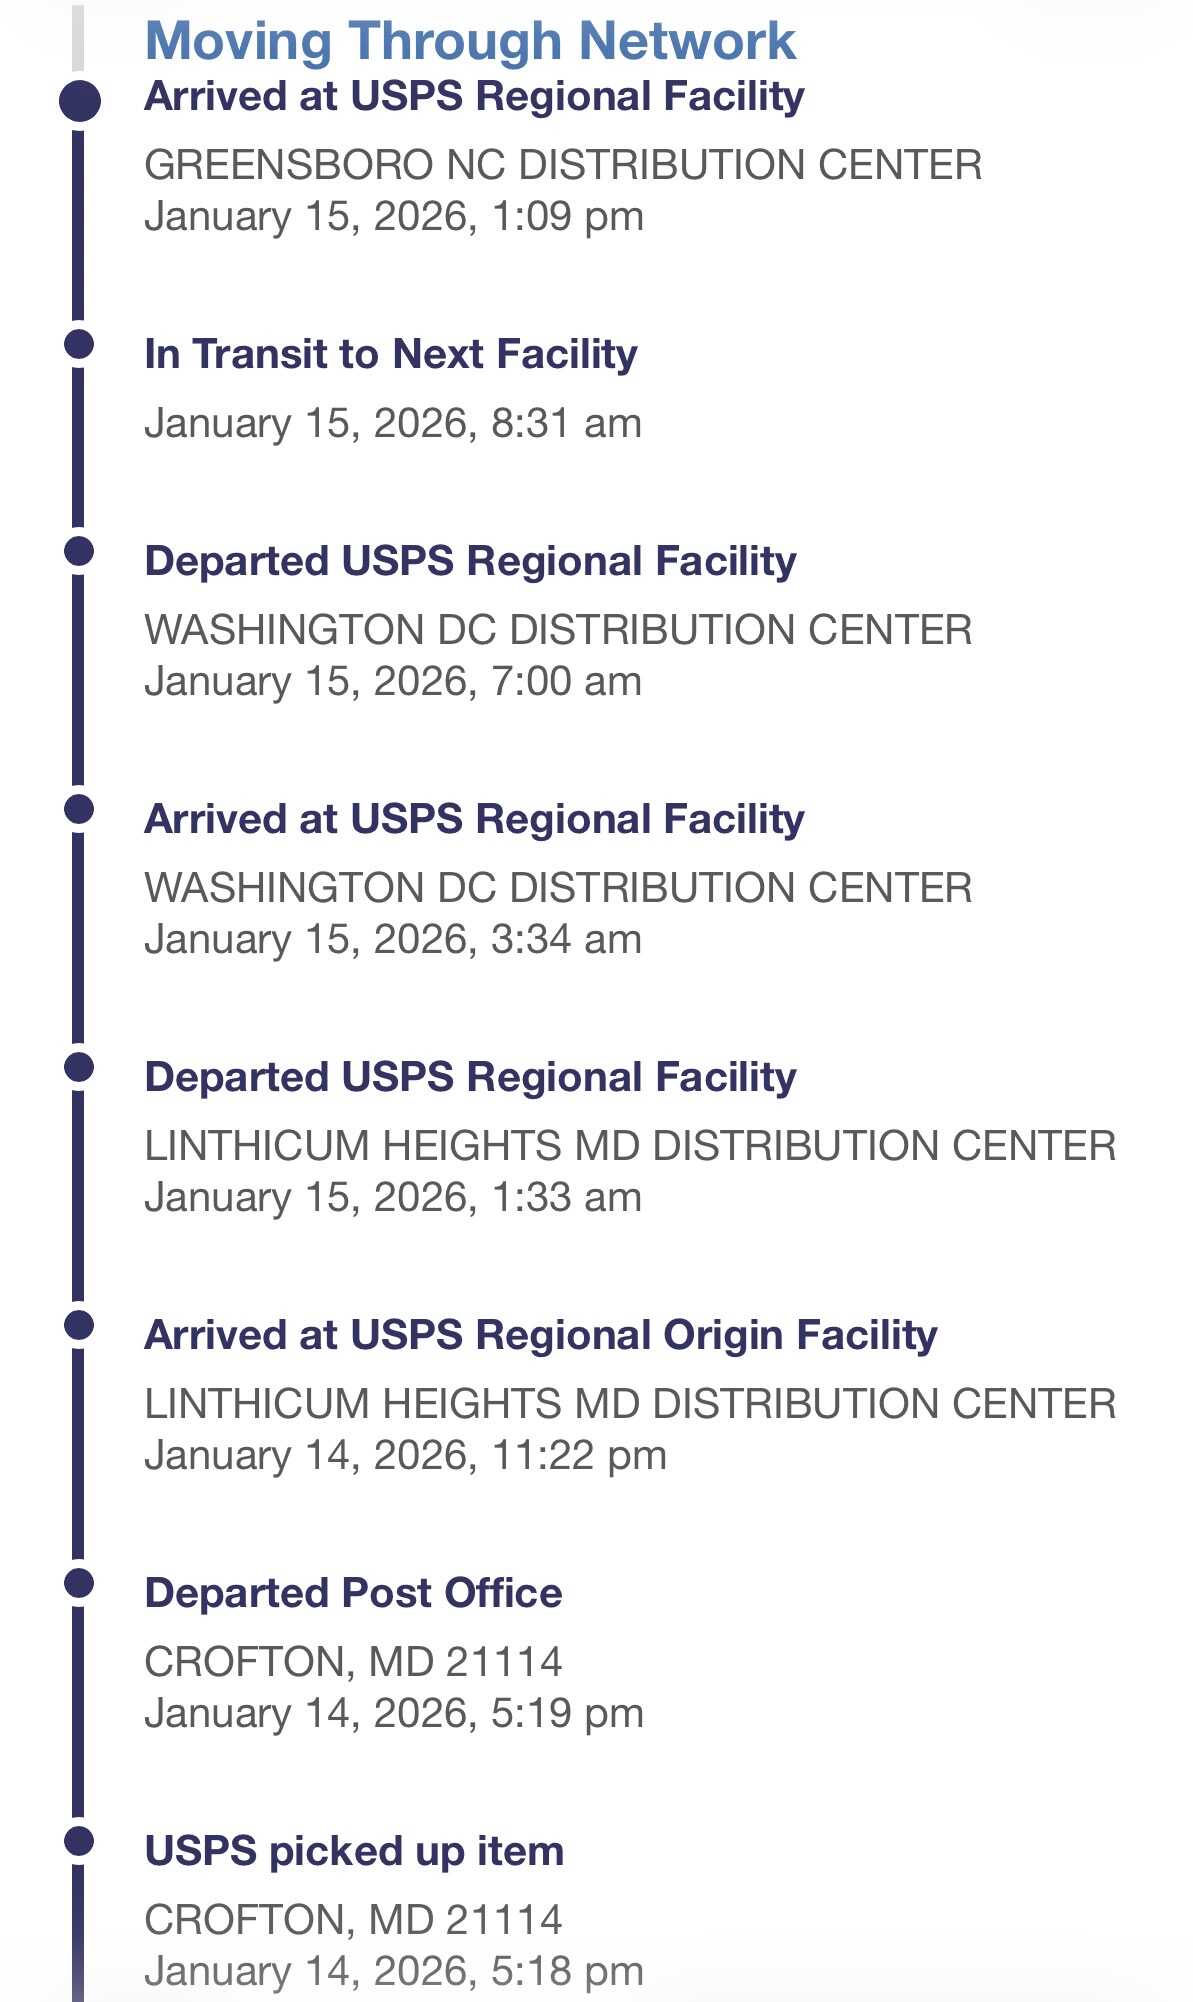Screen dimensions: 1193x2002
Task: Select the January 14, 2026, 5:19 pm timestamp
Action: (394, 1714)
